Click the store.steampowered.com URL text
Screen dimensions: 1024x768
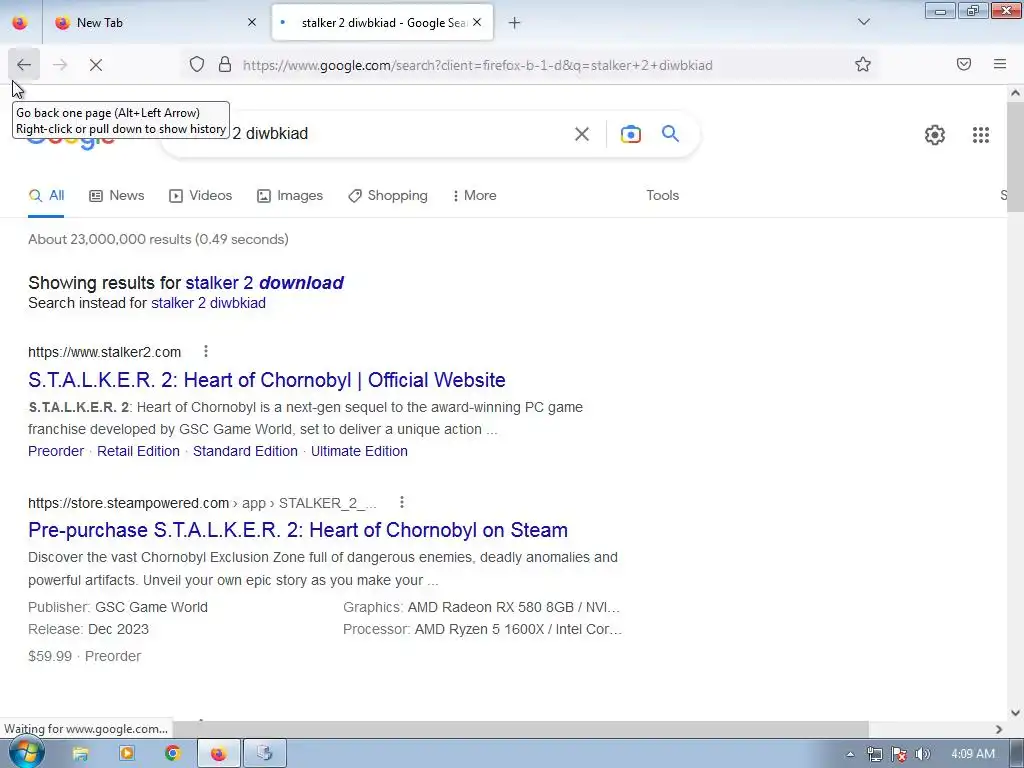point(128,503)
